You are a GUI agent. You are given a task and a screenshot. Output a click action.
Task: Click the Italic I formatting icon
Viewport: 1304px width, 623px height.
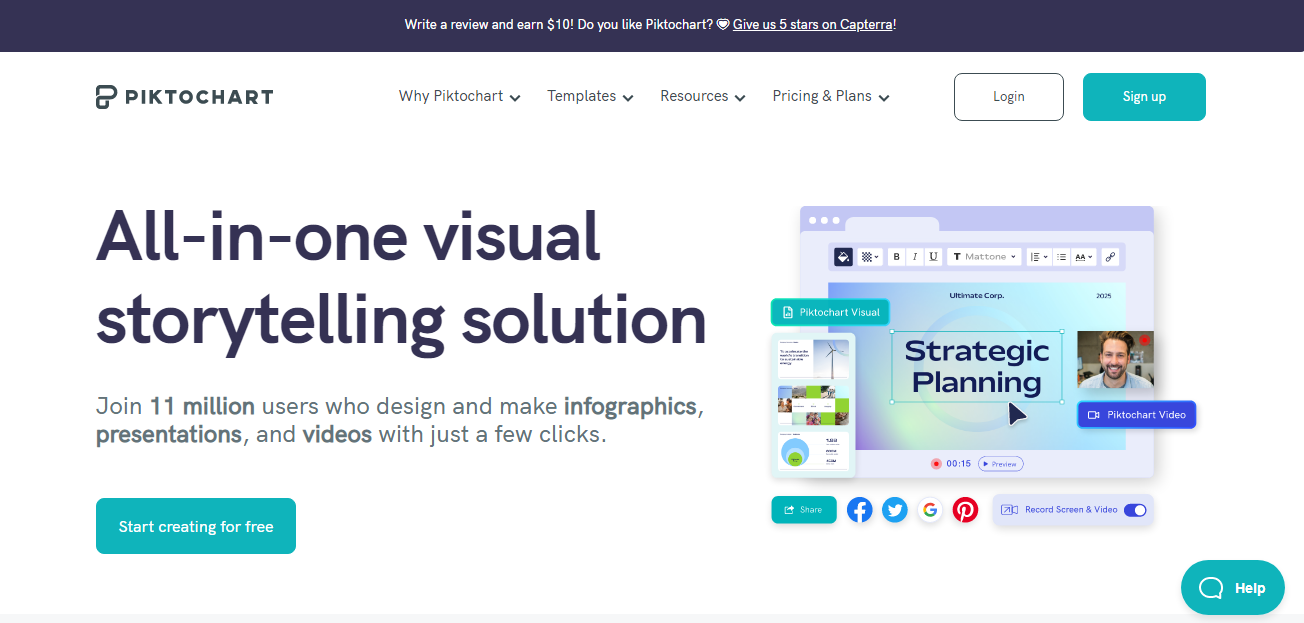tap(915, 257)
